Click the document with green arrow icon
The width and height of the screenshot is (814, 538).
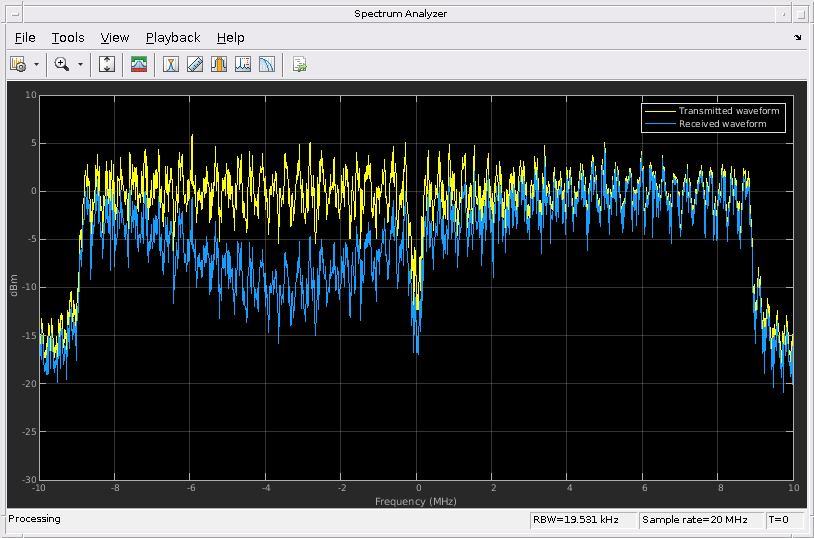pos(299,64)
